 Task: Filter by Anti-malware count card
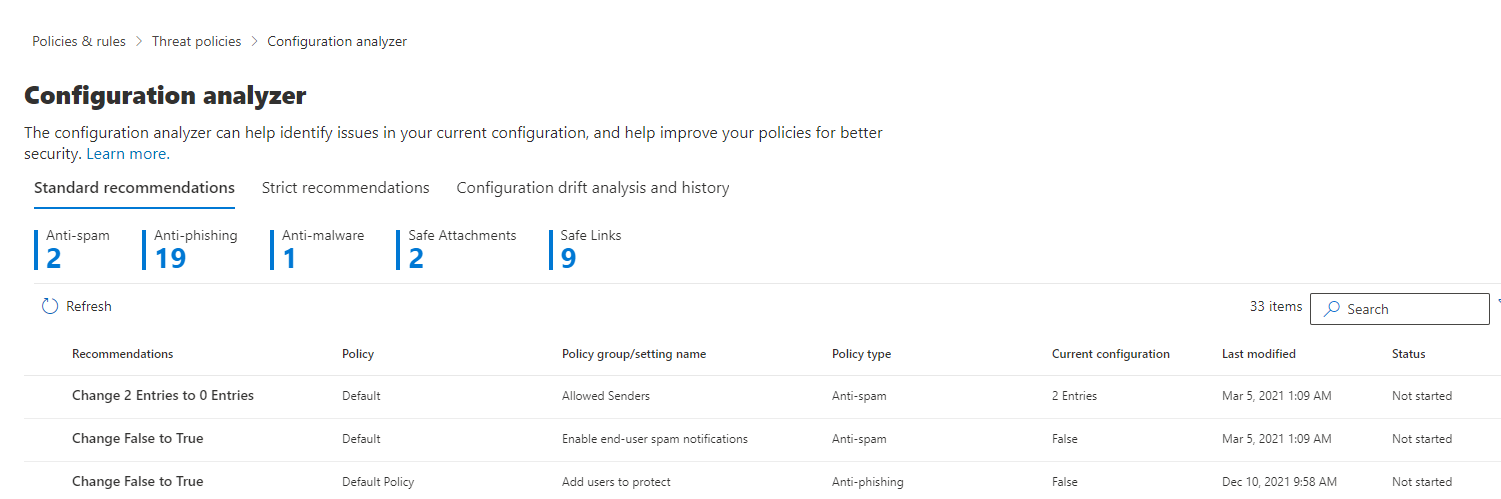(322, 250)
